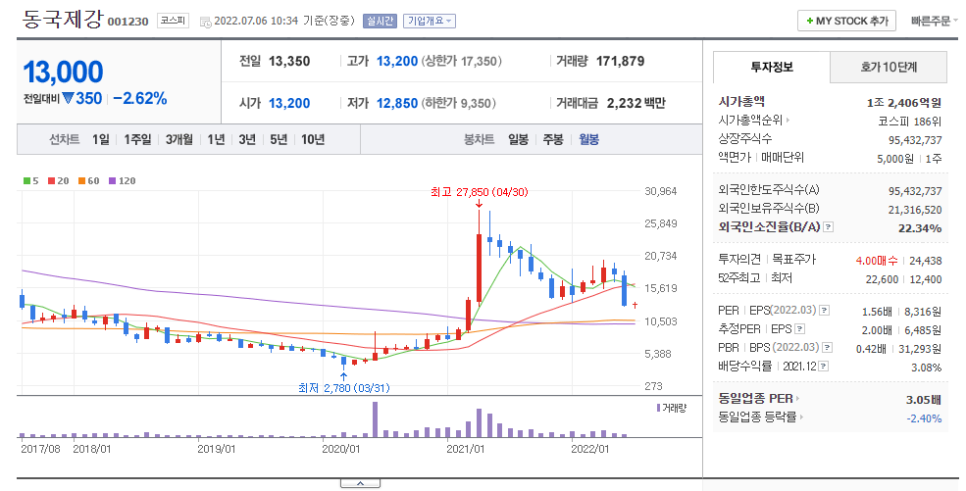Click the 동국제강 stock name title

(62, 20)
